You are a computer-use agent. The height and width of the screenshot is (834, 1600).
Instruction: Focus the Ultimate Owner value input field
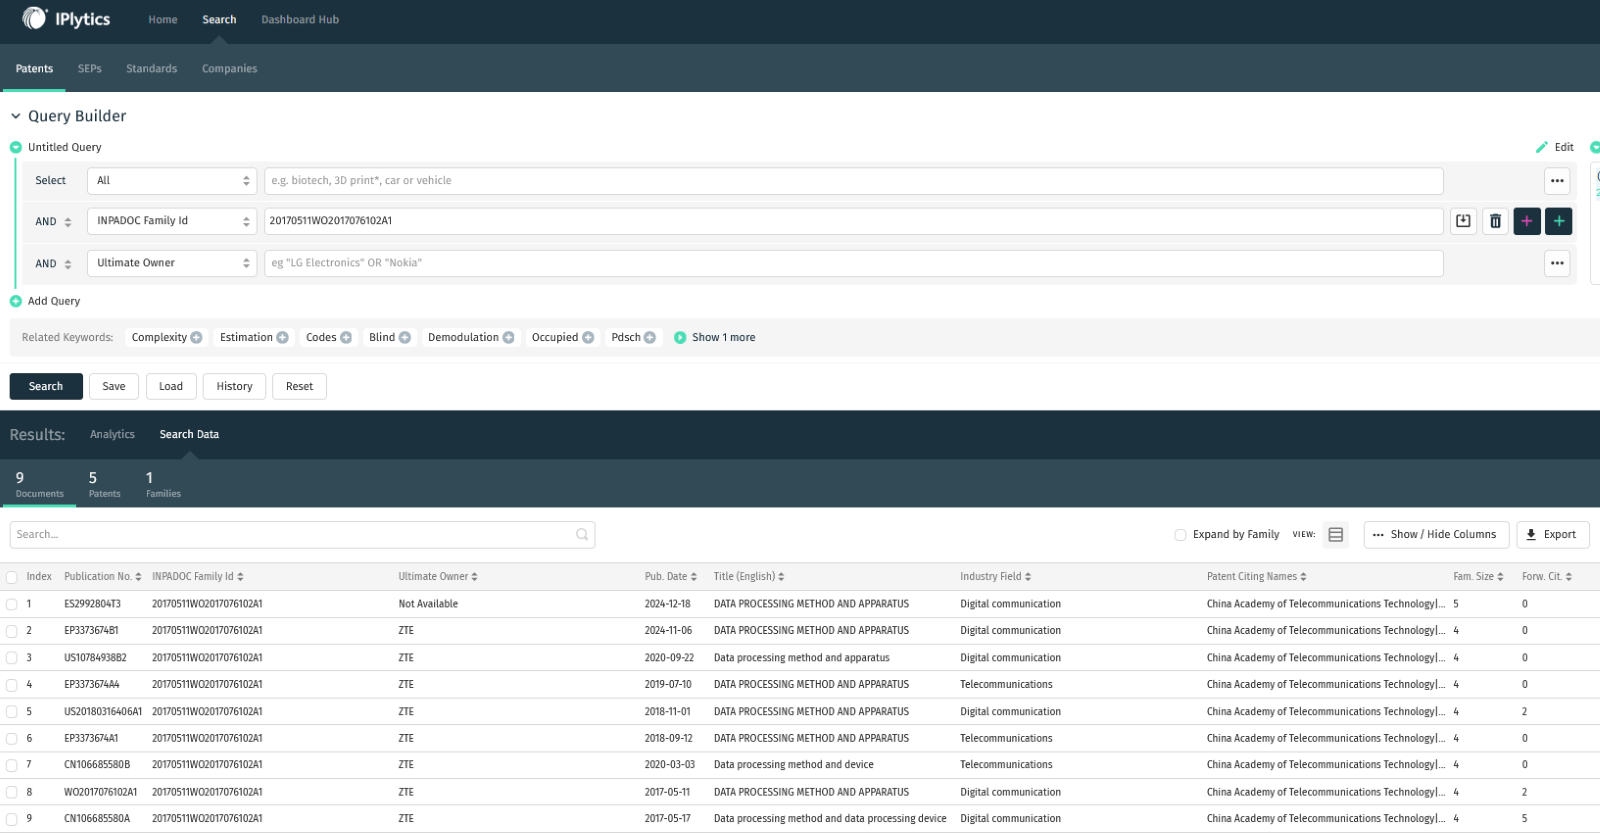(854, 263)
